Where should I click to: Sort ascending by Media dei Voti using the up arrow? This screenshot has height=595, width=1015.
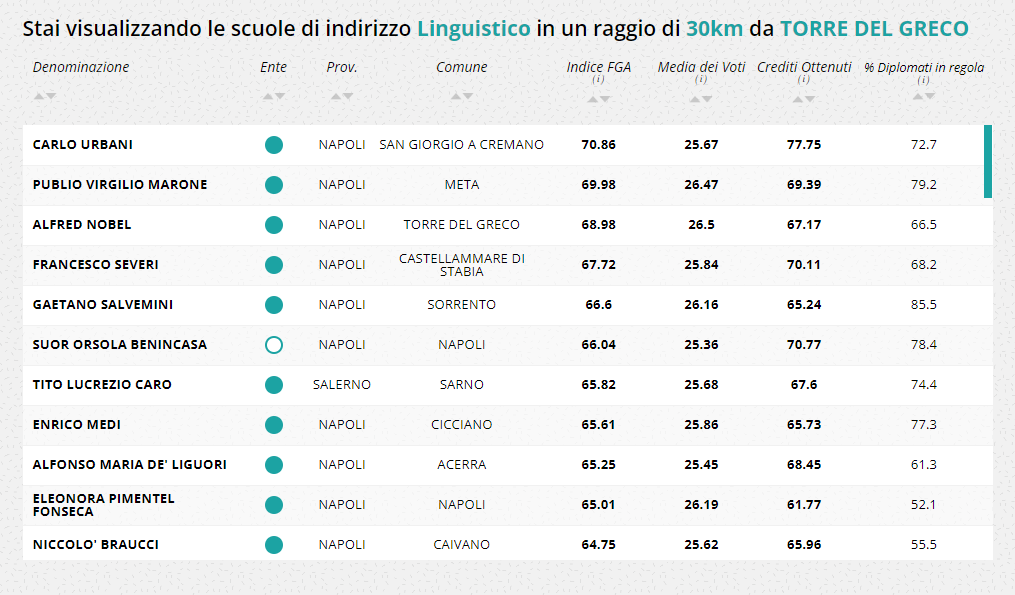point(695,99)
